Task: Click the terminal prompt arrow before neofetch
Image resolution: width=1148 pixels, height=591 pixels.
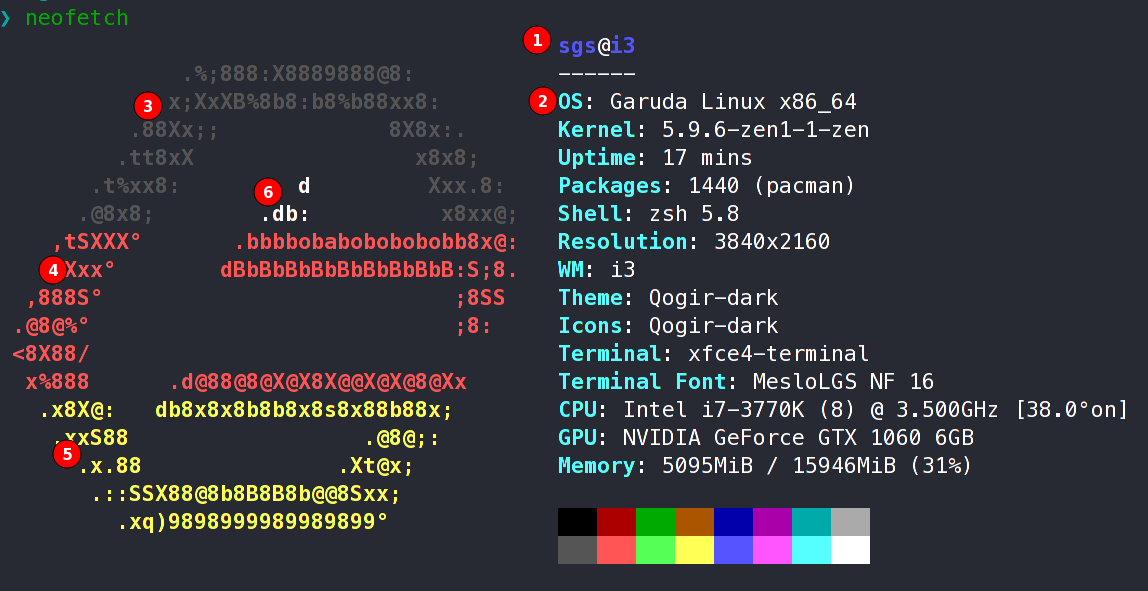Action: (6, 19)
